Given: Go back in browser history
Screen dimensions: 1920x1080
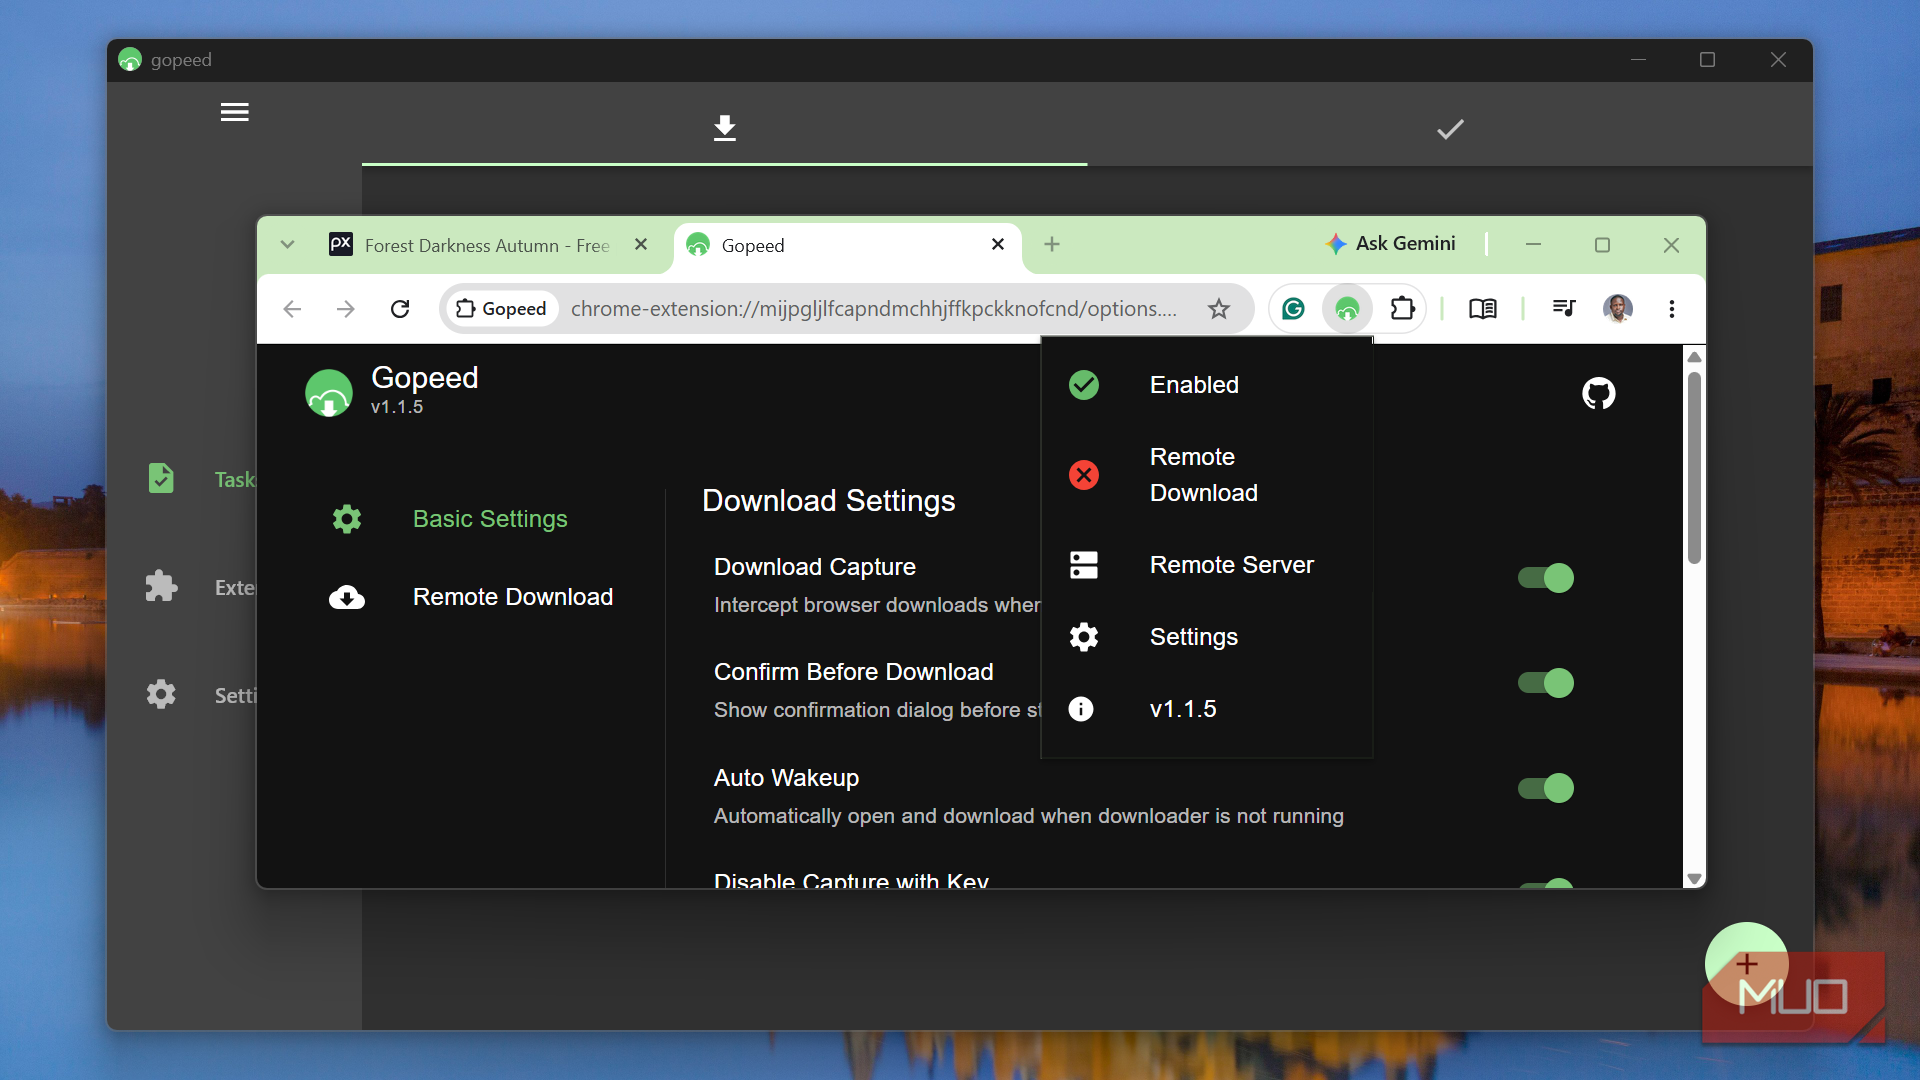Looking at the screenshot, I should [x=292, y=309].
